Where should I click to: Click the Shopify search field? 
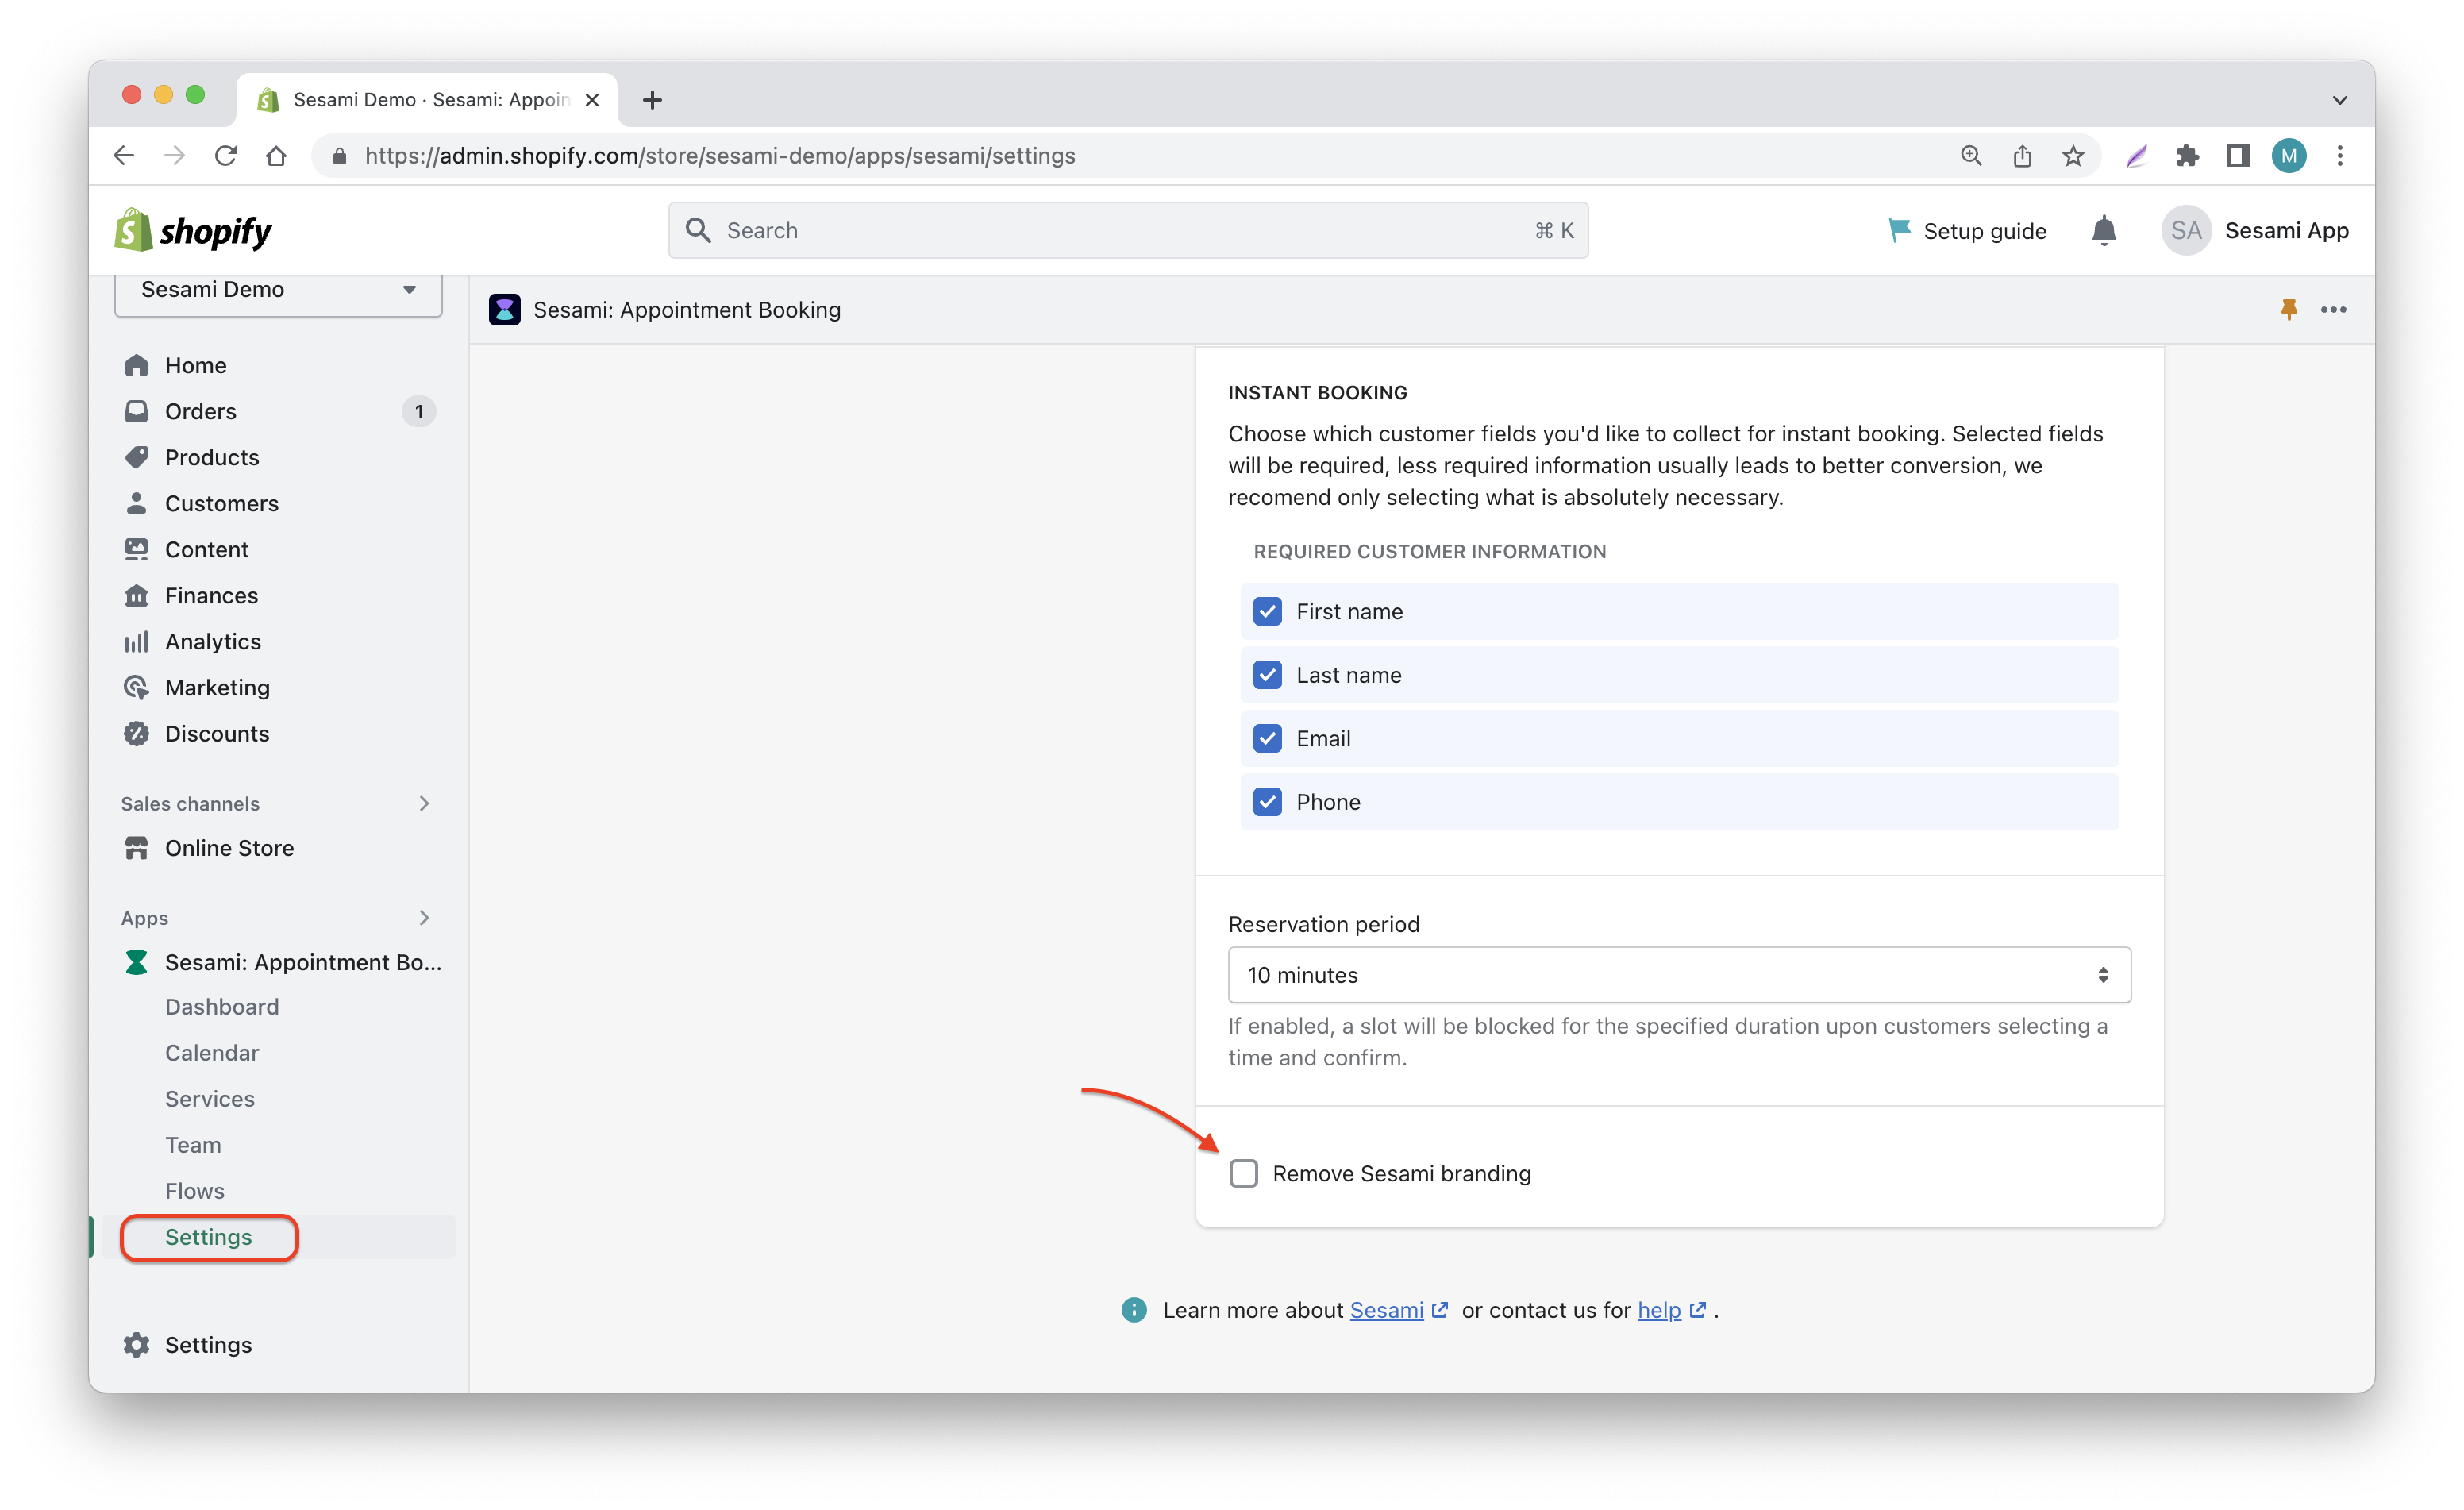[x=1128, y=231]
